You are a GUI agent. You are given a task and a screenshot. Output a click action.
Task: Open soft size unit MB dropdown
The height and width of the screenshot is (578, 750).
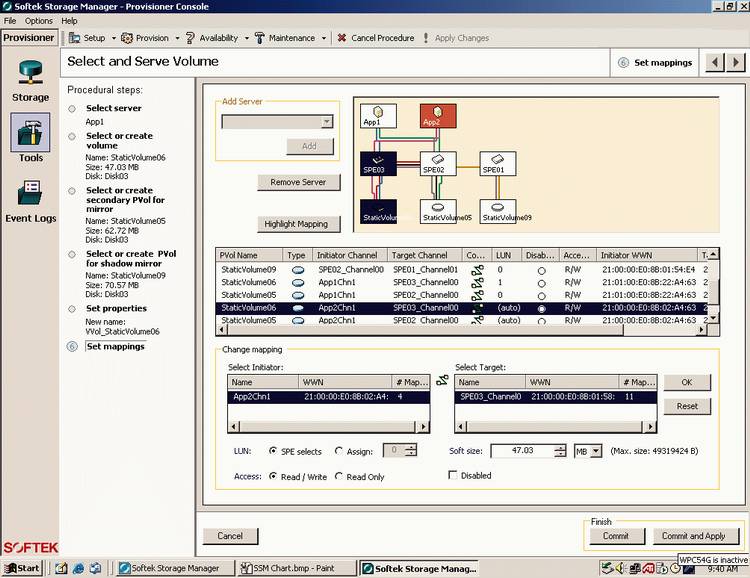pos(596,451)
